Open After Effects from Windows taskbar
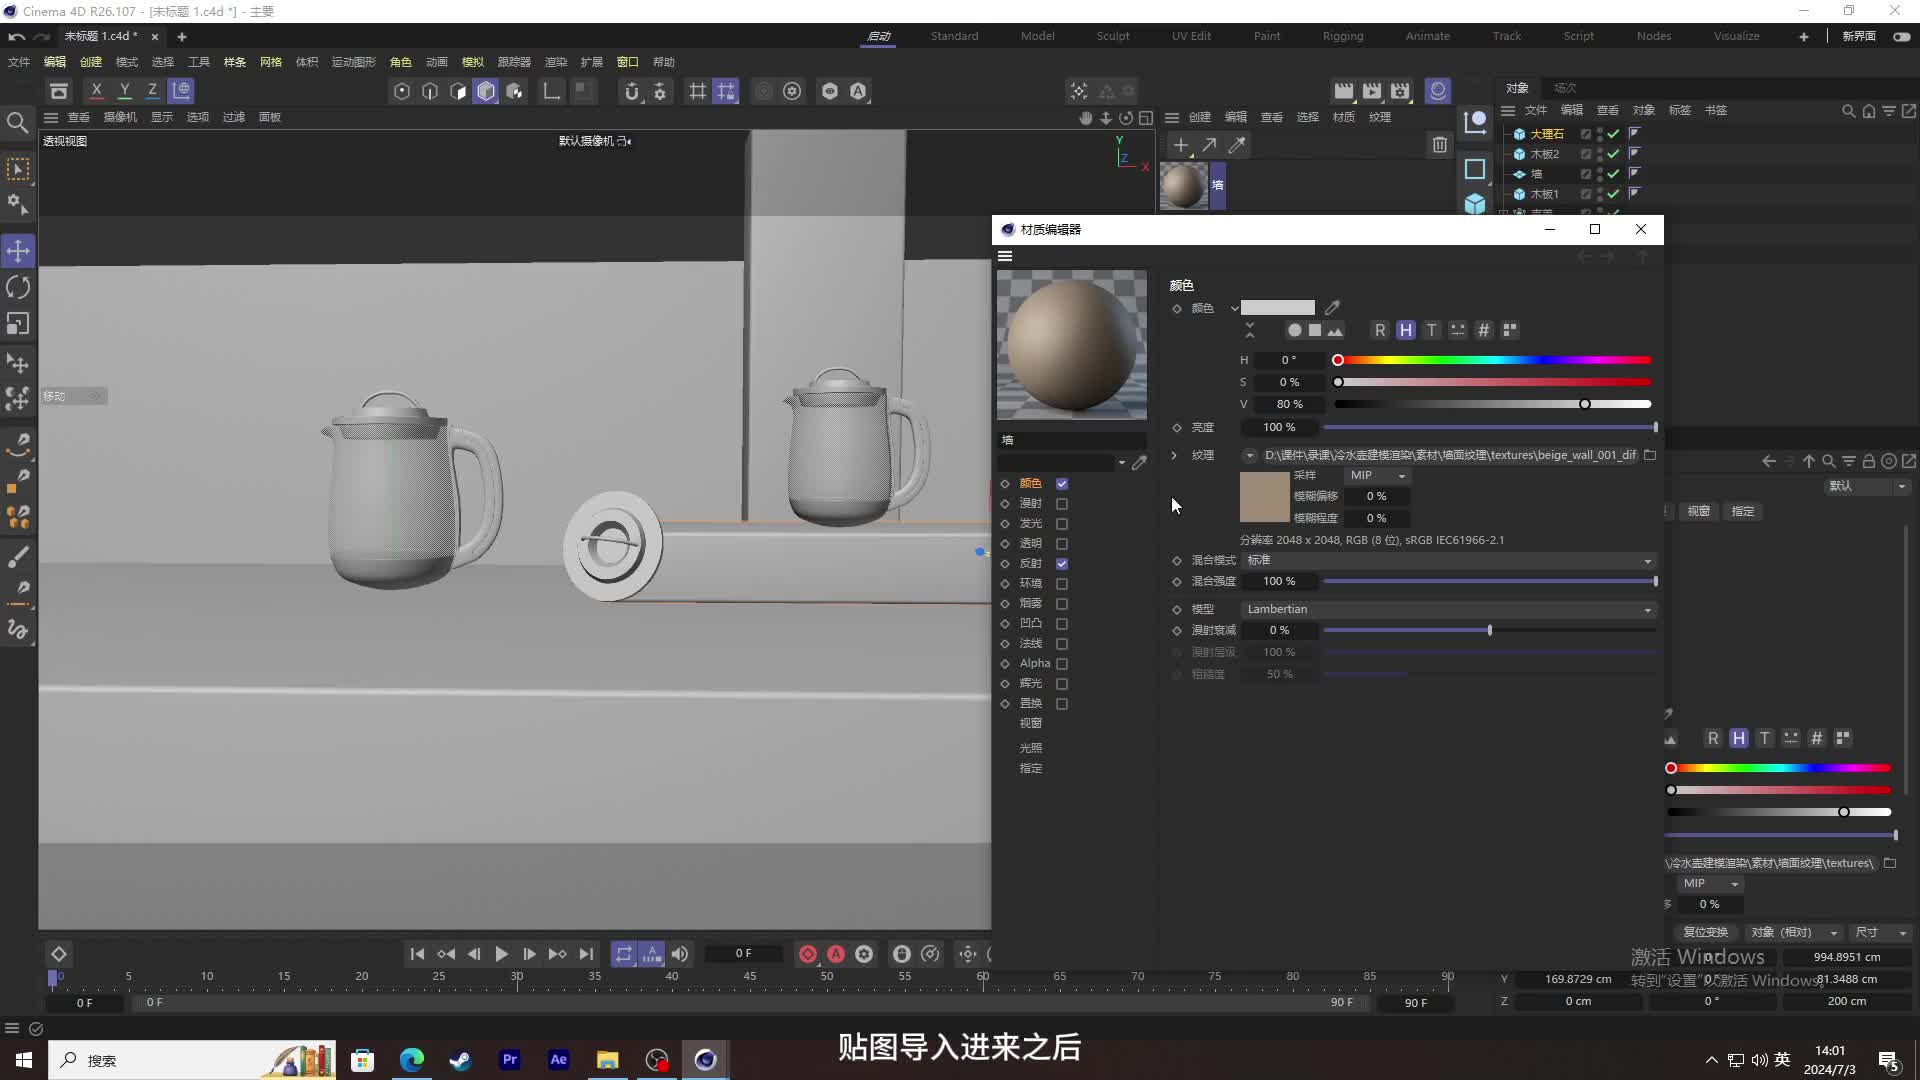The image size is (1920, 1080). pos(559,1060)
